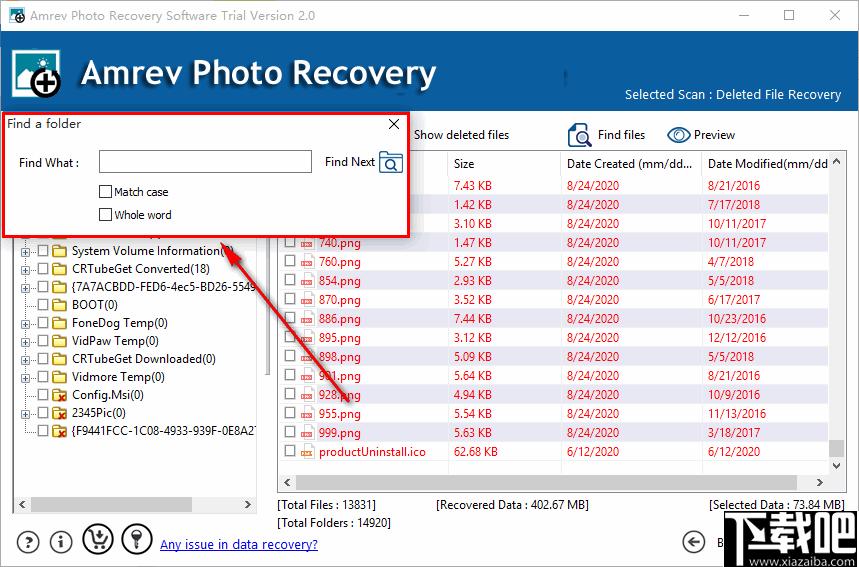Close the Find a folder dialog

pos(393,124)
